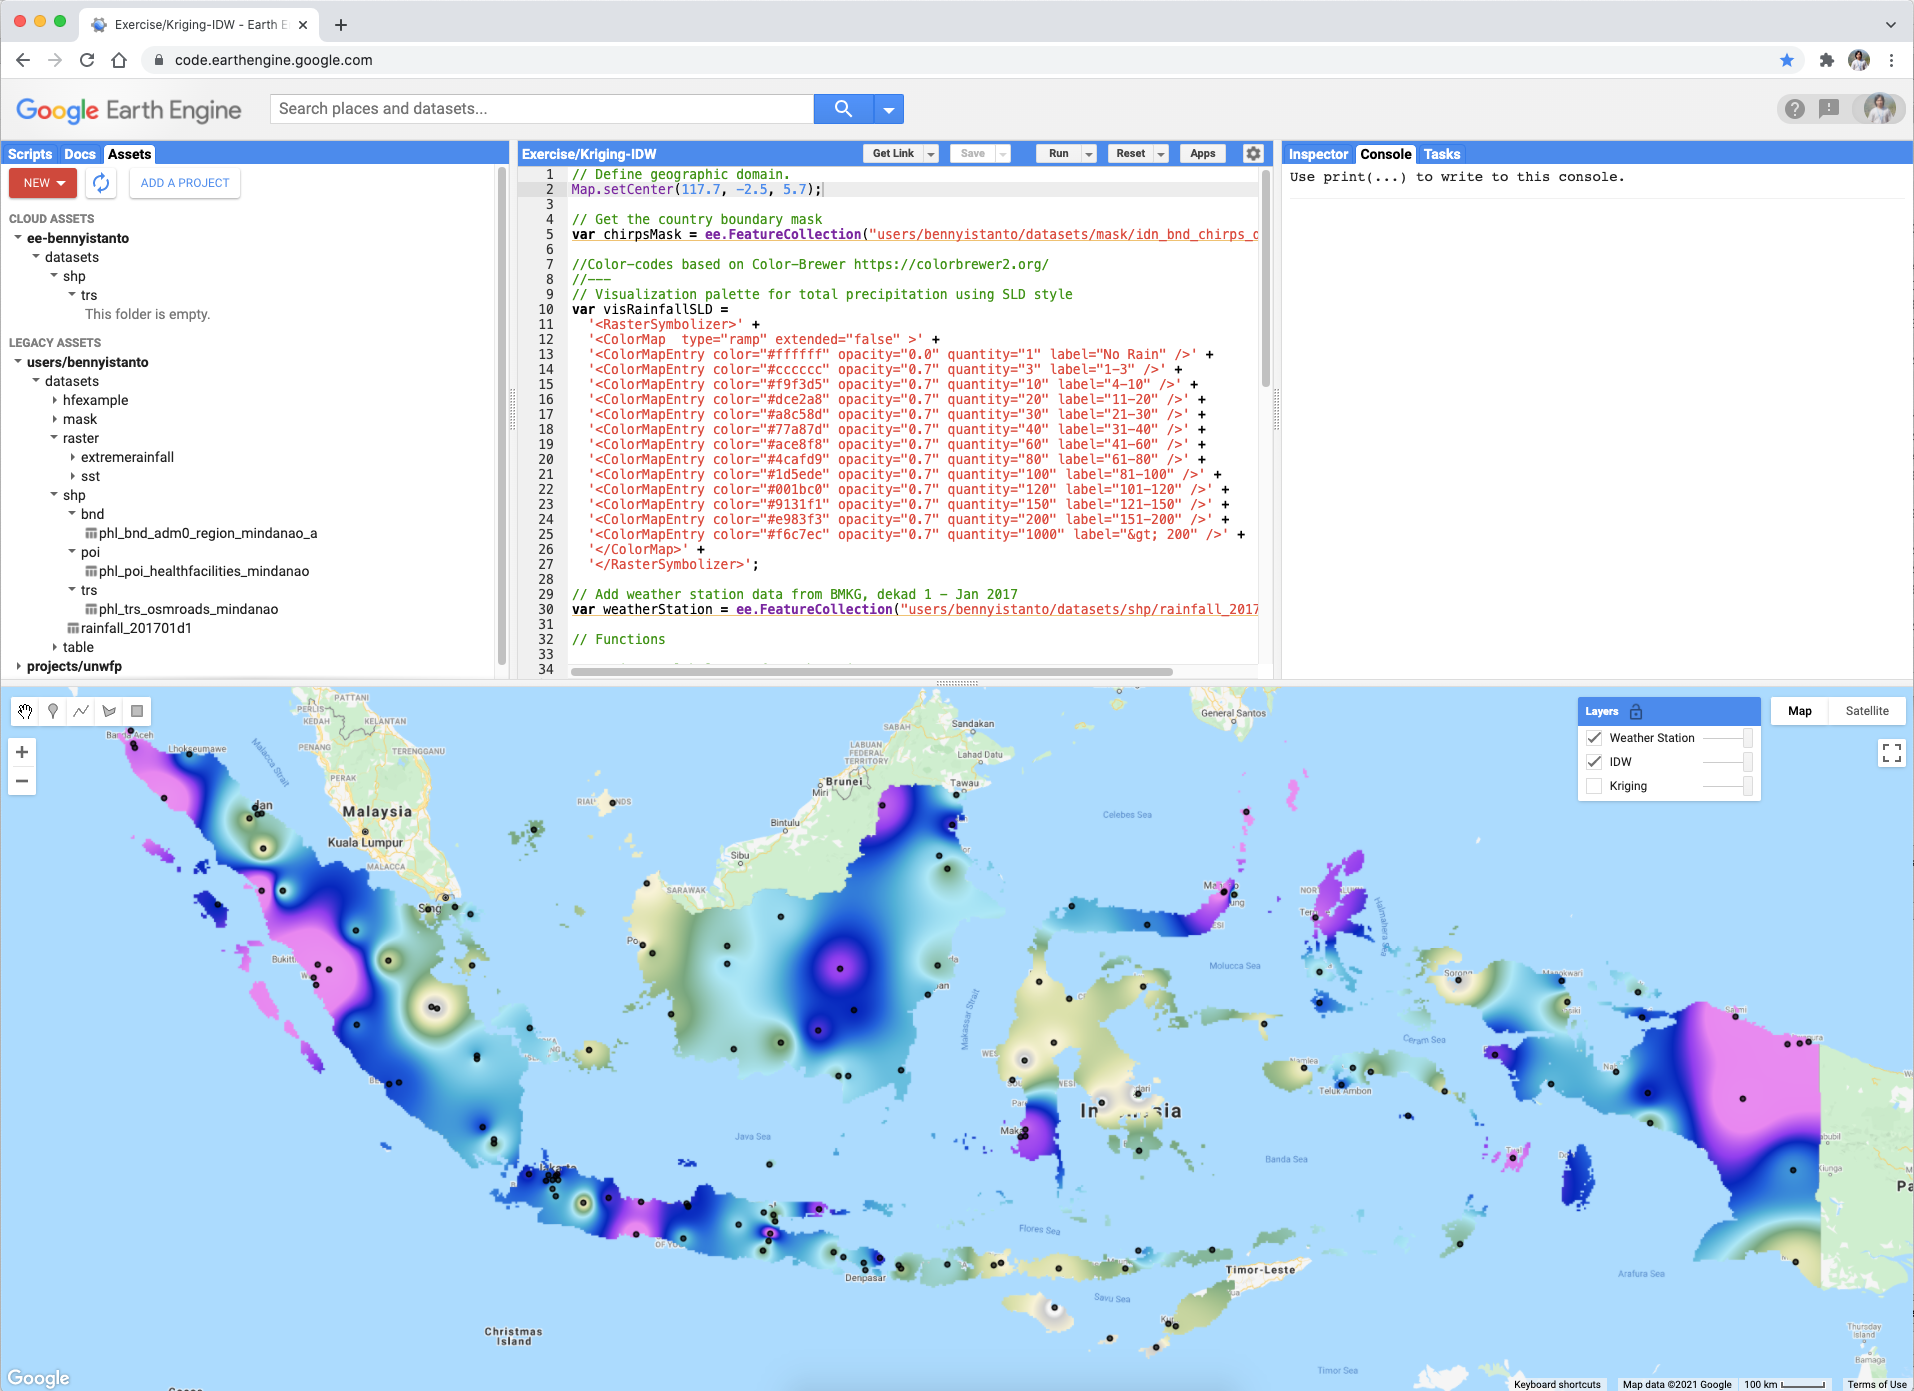Disable the IDW layer checkbox
This screenshot has height=1391, width=1914.
point(1594,762)
